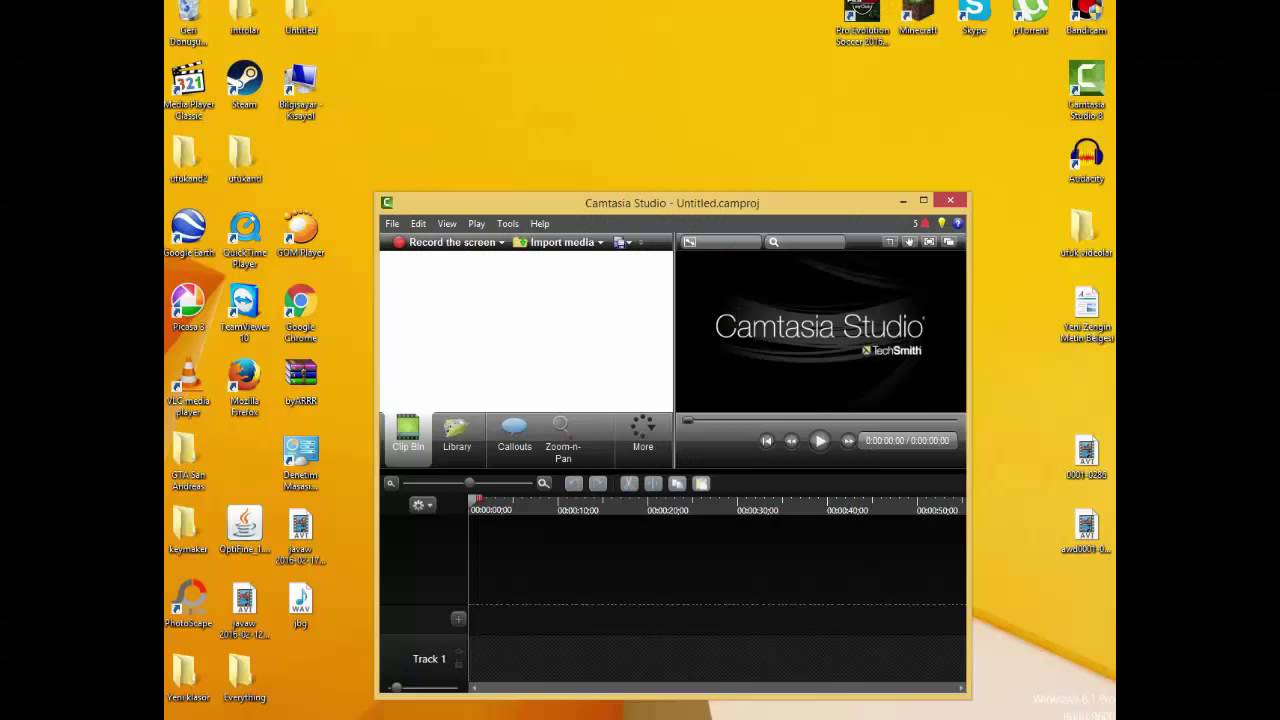Click the 00:00:10;00 mark on the timeline ruler

pyautogui.click(x=578, y=510)
